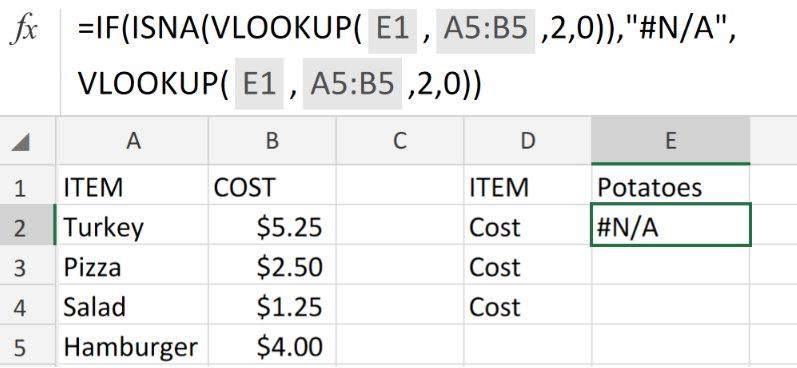Select column C header
The height and width of the screenshot is (368, 797).
click(400, 141)
